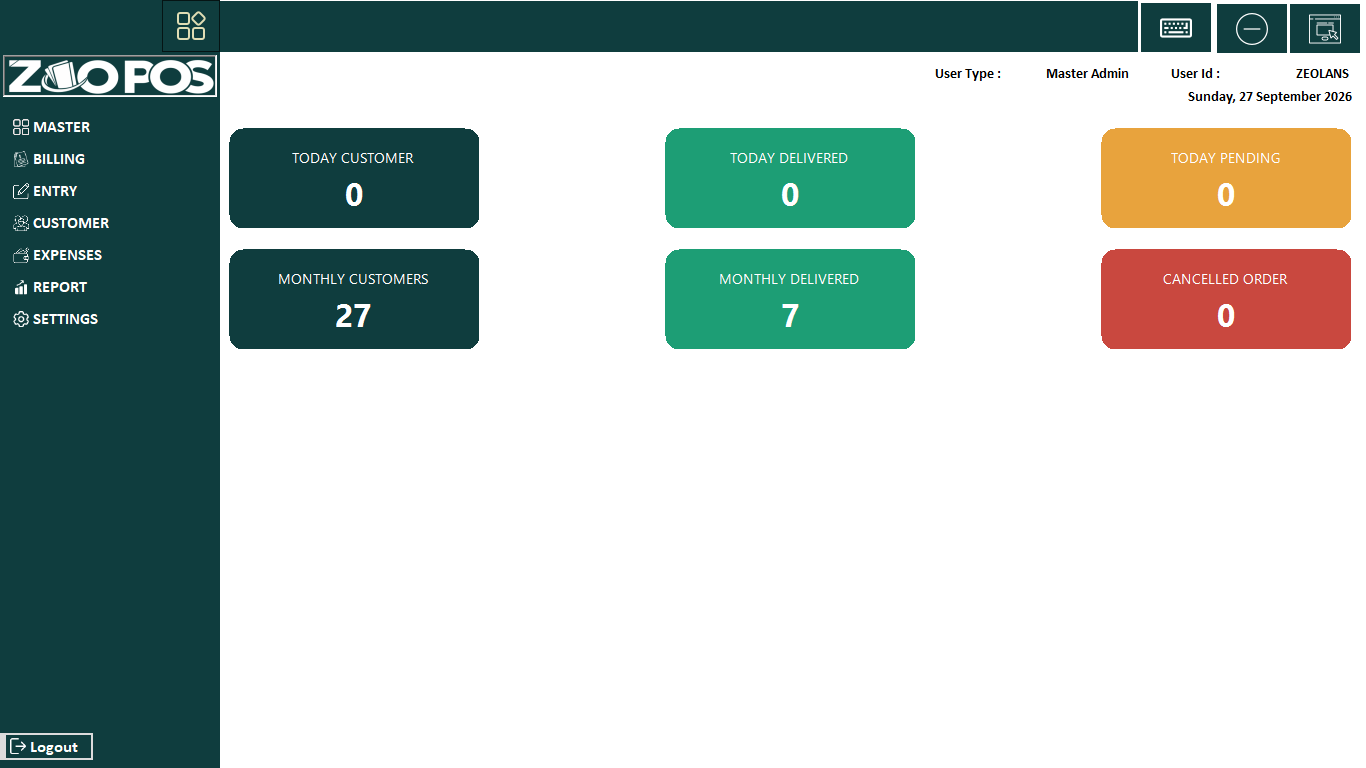This screenshot has width=1366, height=768.
Task: Click the User Type label
Action: tap(968, 73)
